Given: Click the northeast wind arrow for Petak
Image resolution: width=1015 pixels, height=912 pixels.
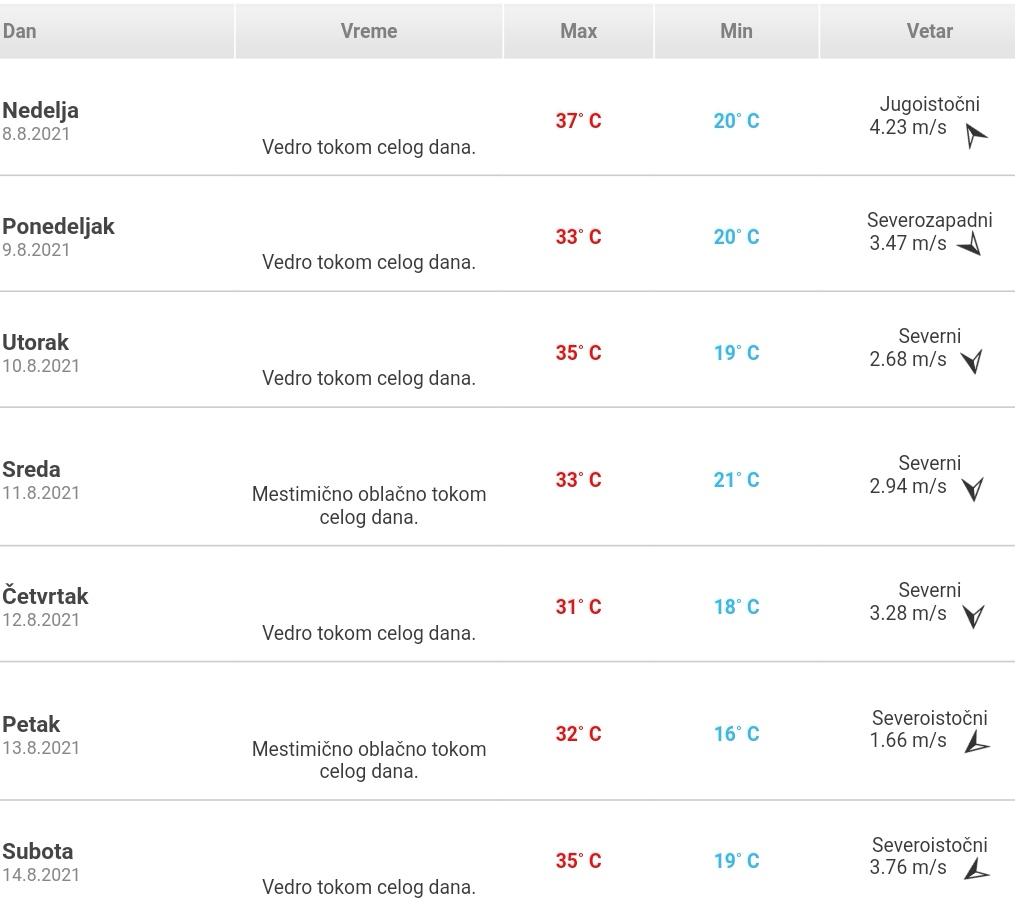Looking at the screenshot, I should 976,742.
